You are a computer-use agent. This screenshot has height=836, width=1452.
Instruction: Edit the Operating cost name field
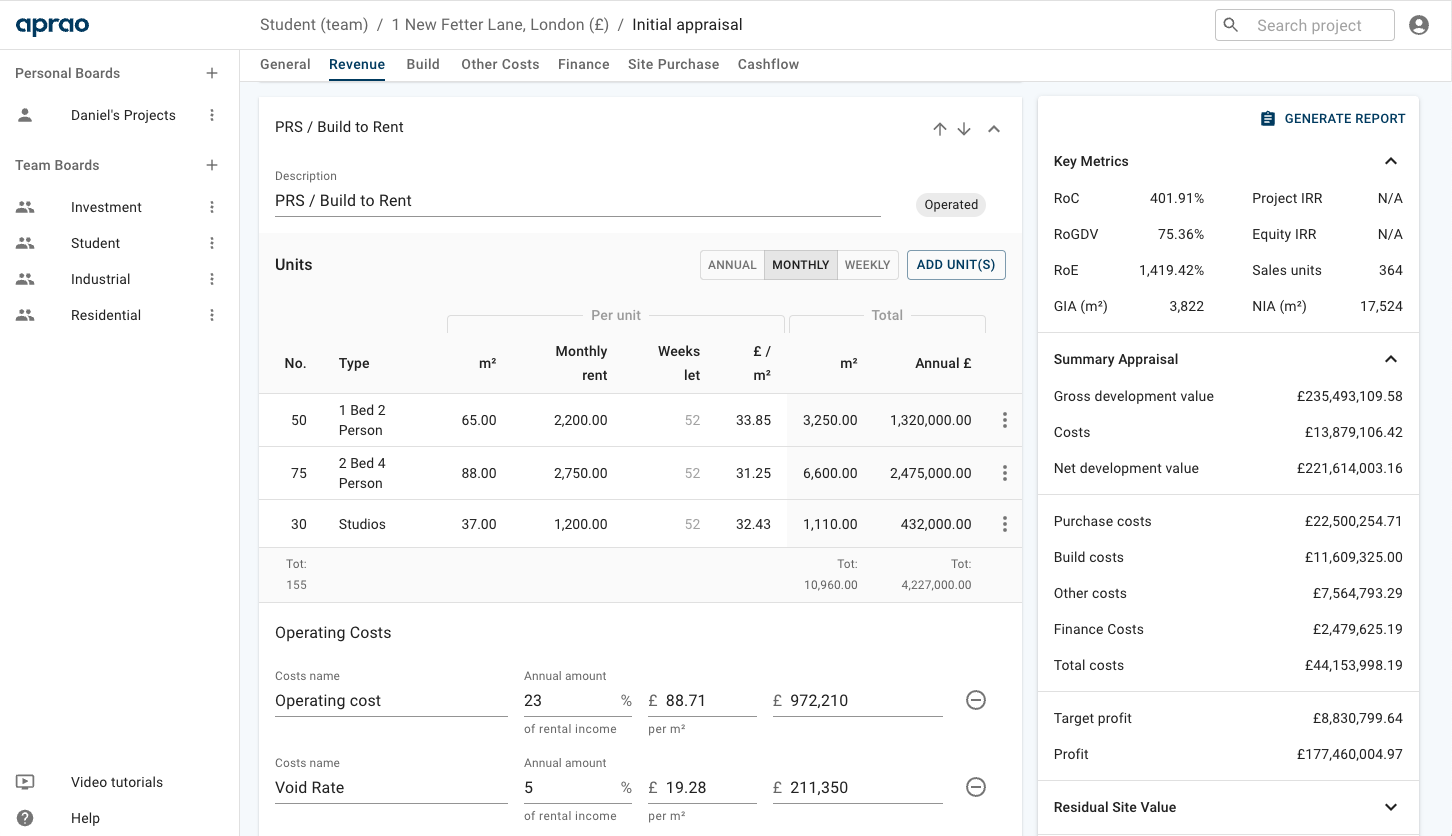pyautogui.click(x=391, y=700)
